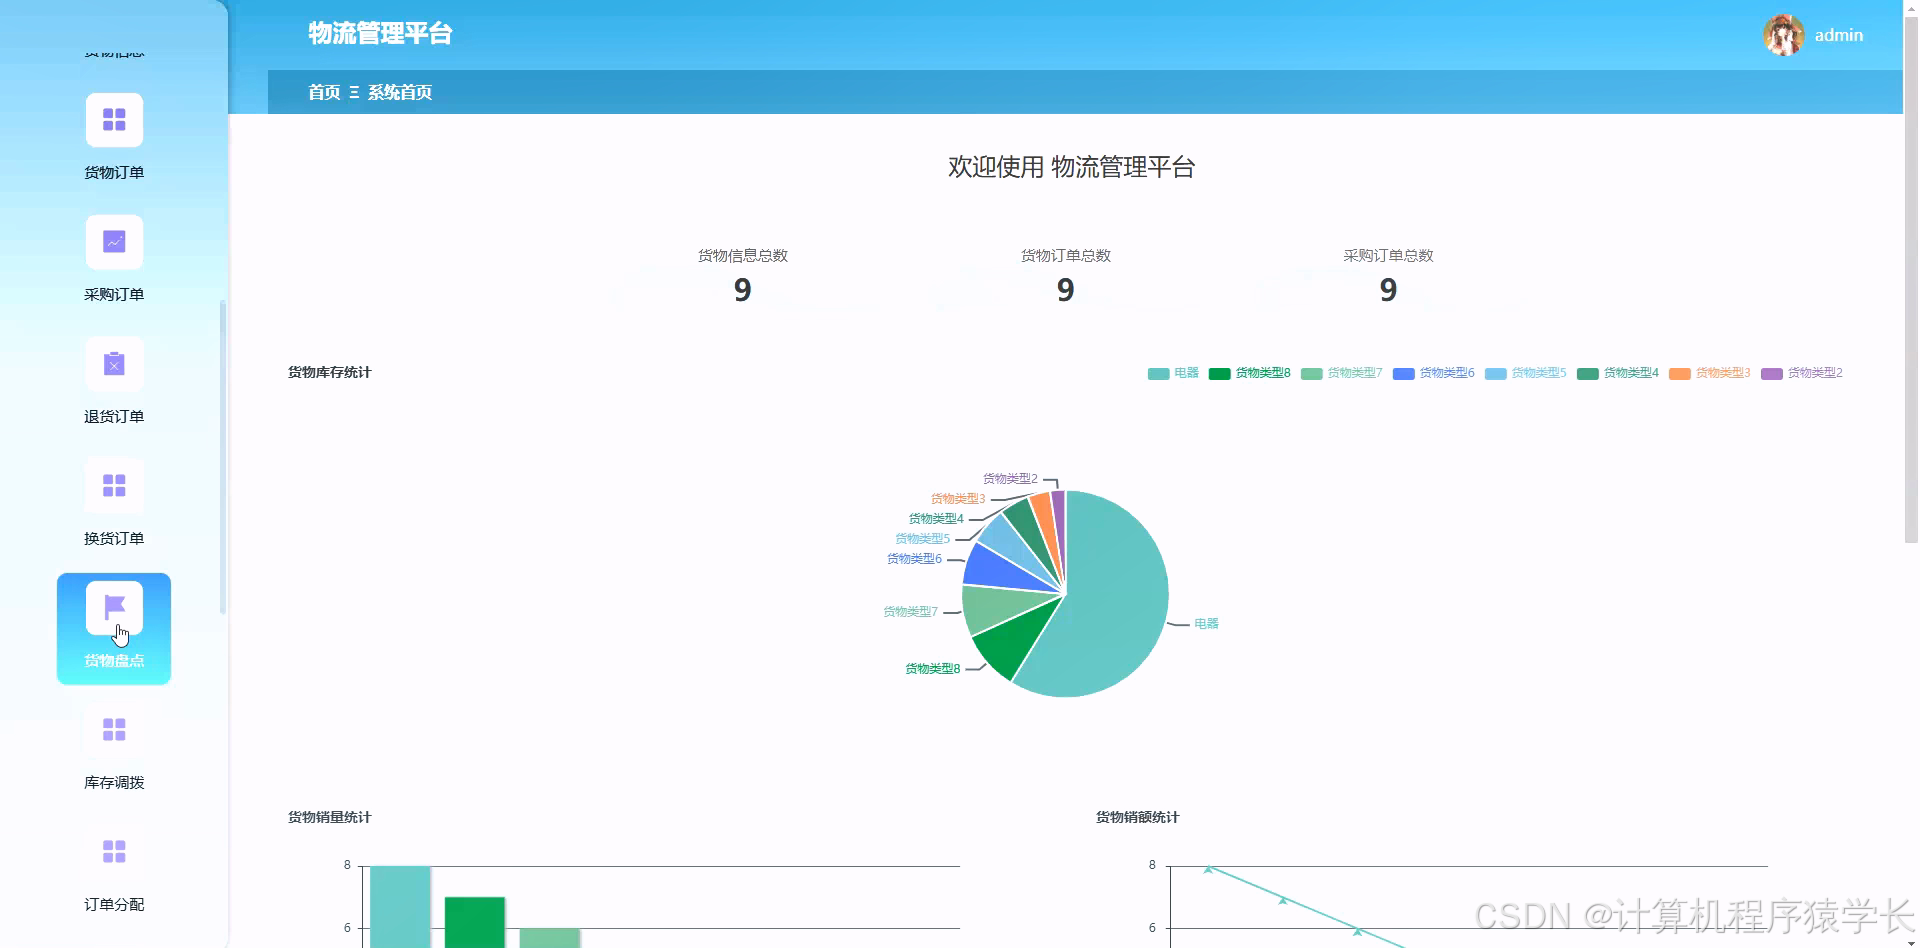
Task: Open the 库存调拨 grid icon
Action: (x=114, y=730)
